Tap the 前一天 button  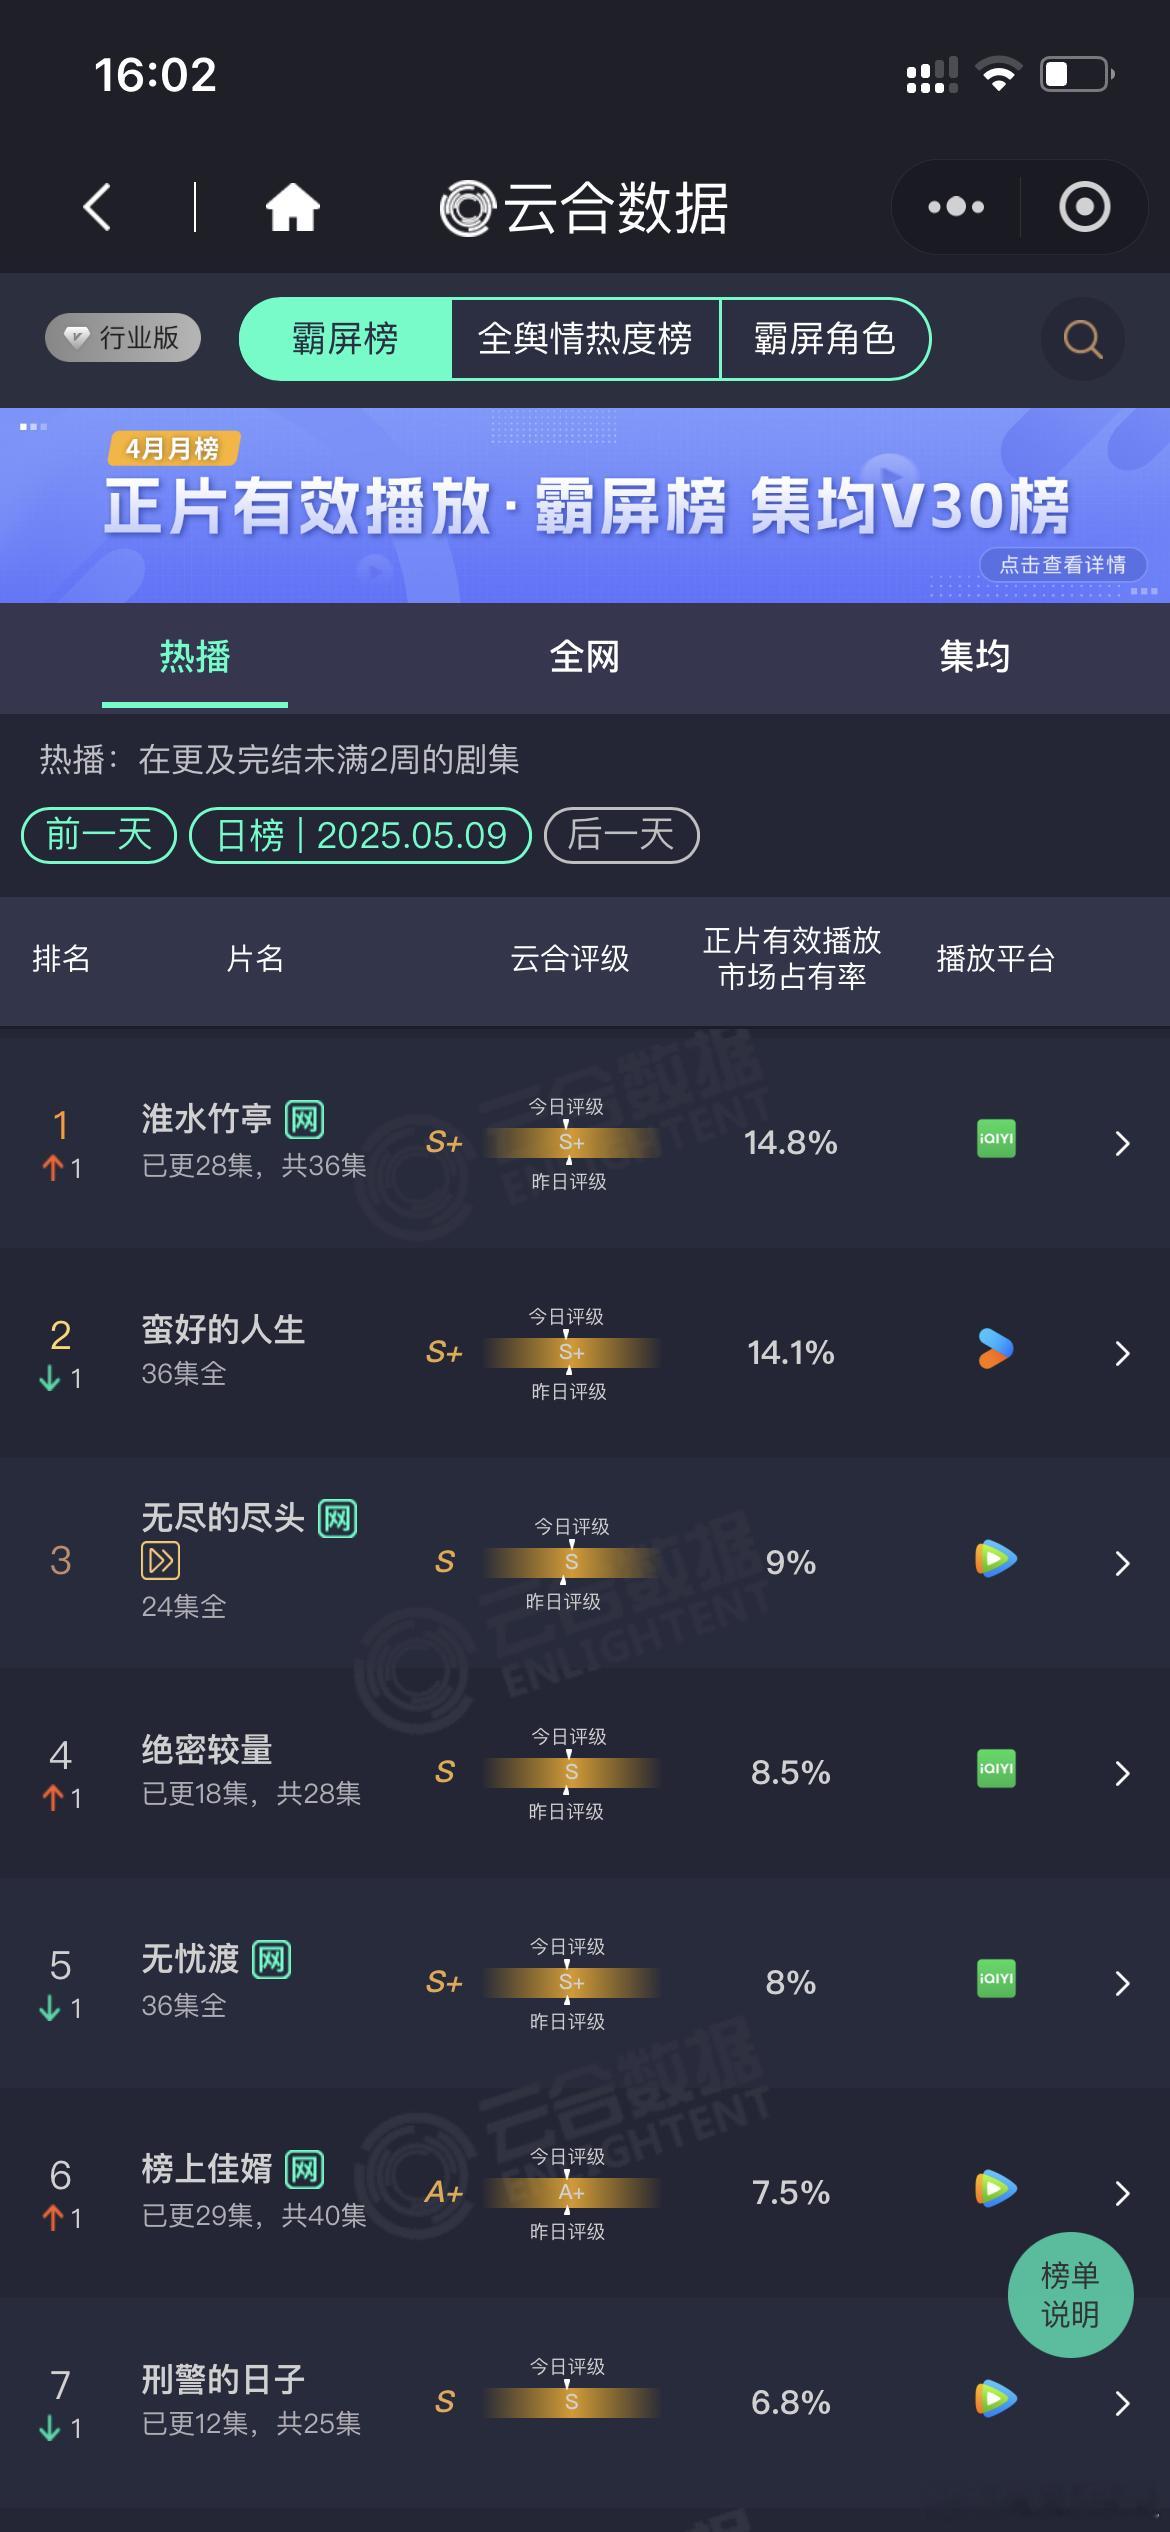click(x=98, y=835)
